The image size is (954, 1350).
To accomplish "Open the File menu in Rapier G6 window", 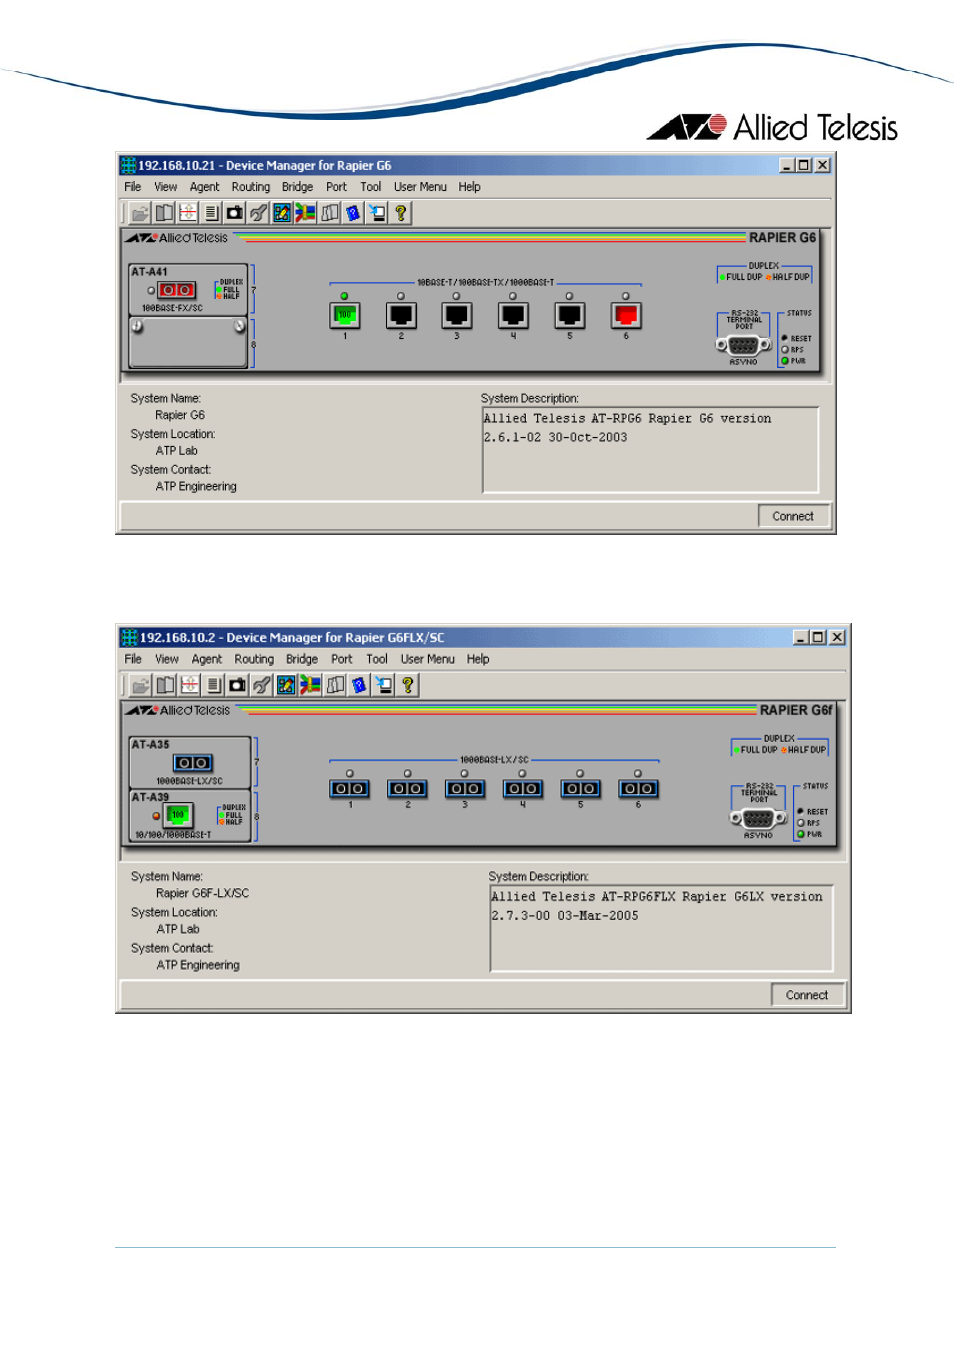I will 133,187.
